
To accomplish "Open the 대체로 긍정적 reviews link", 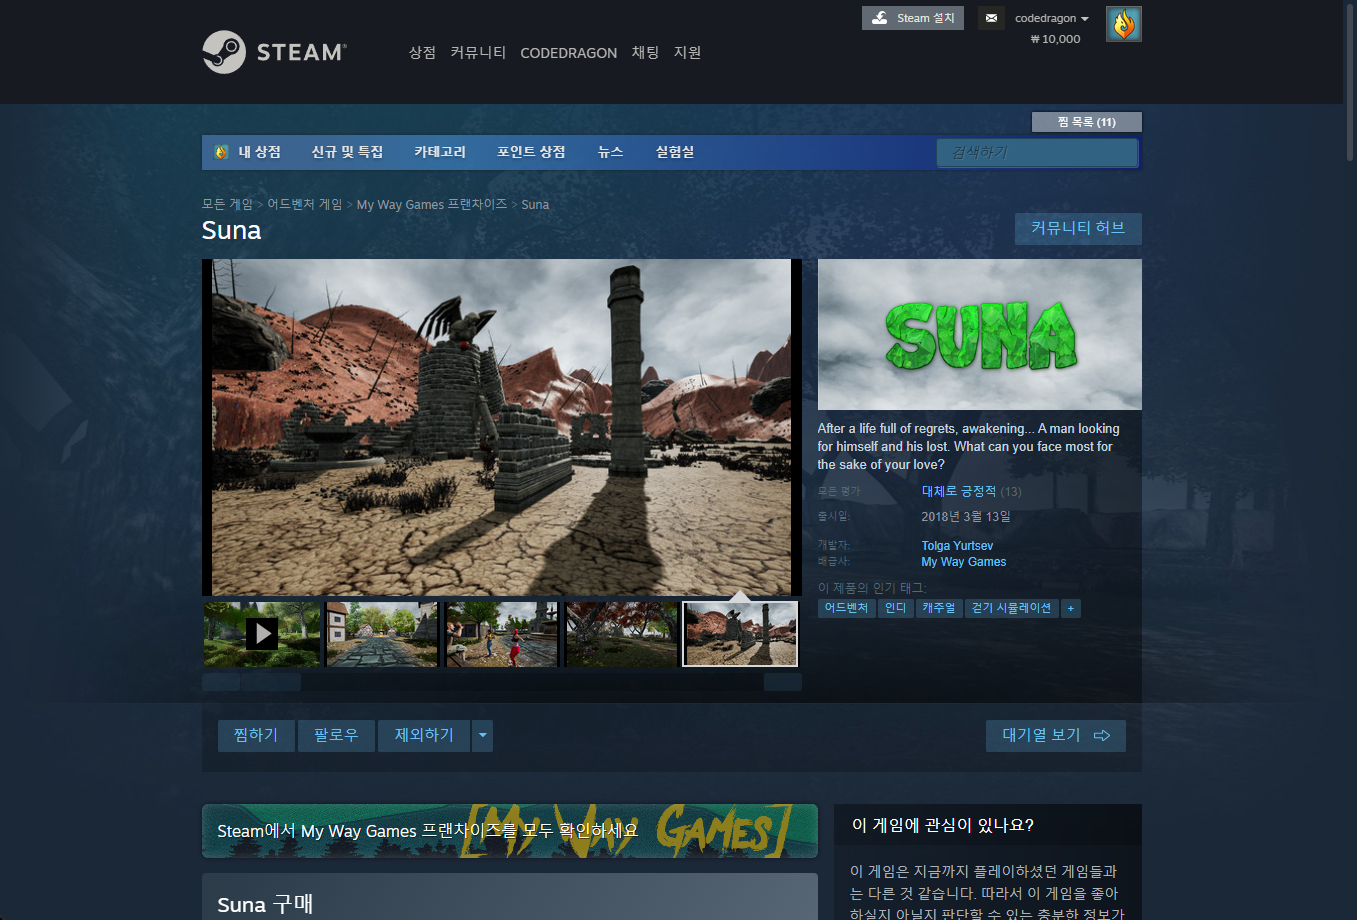I will (x=959, y=491).
